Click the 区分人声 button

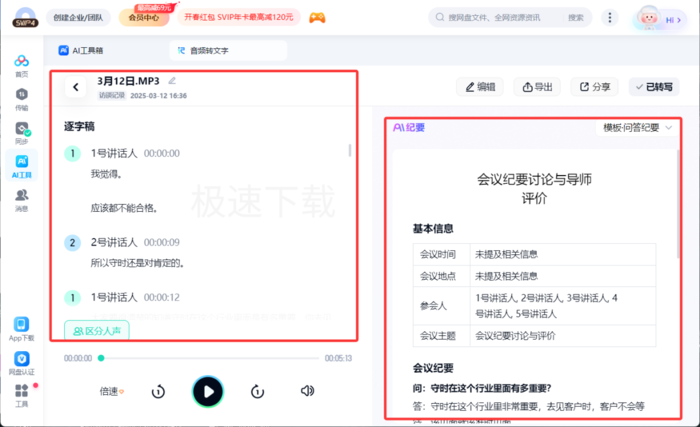click(x=97, y=331)
